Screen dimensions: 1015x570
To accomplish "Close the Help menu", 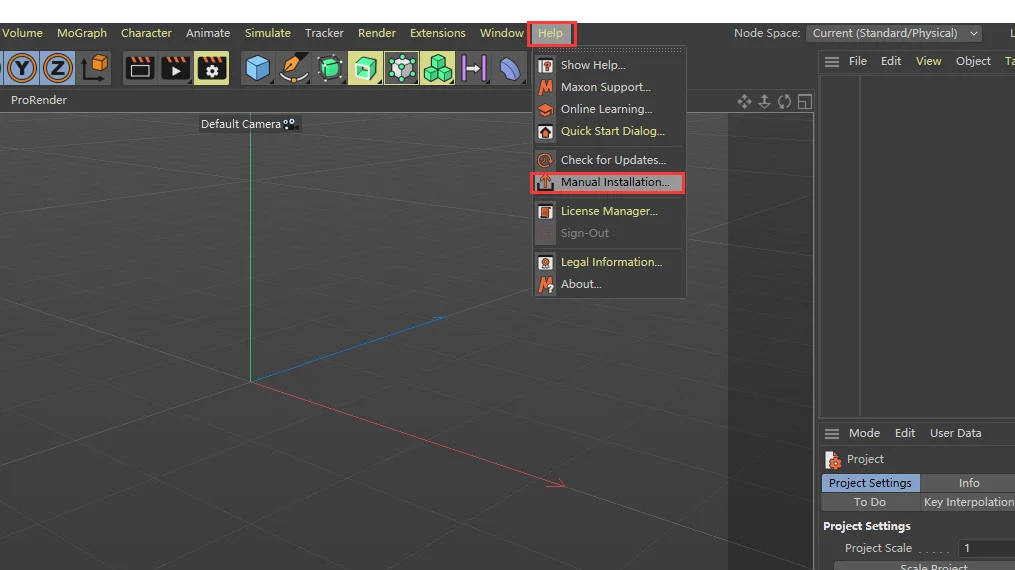I will (x=551, y=33).
